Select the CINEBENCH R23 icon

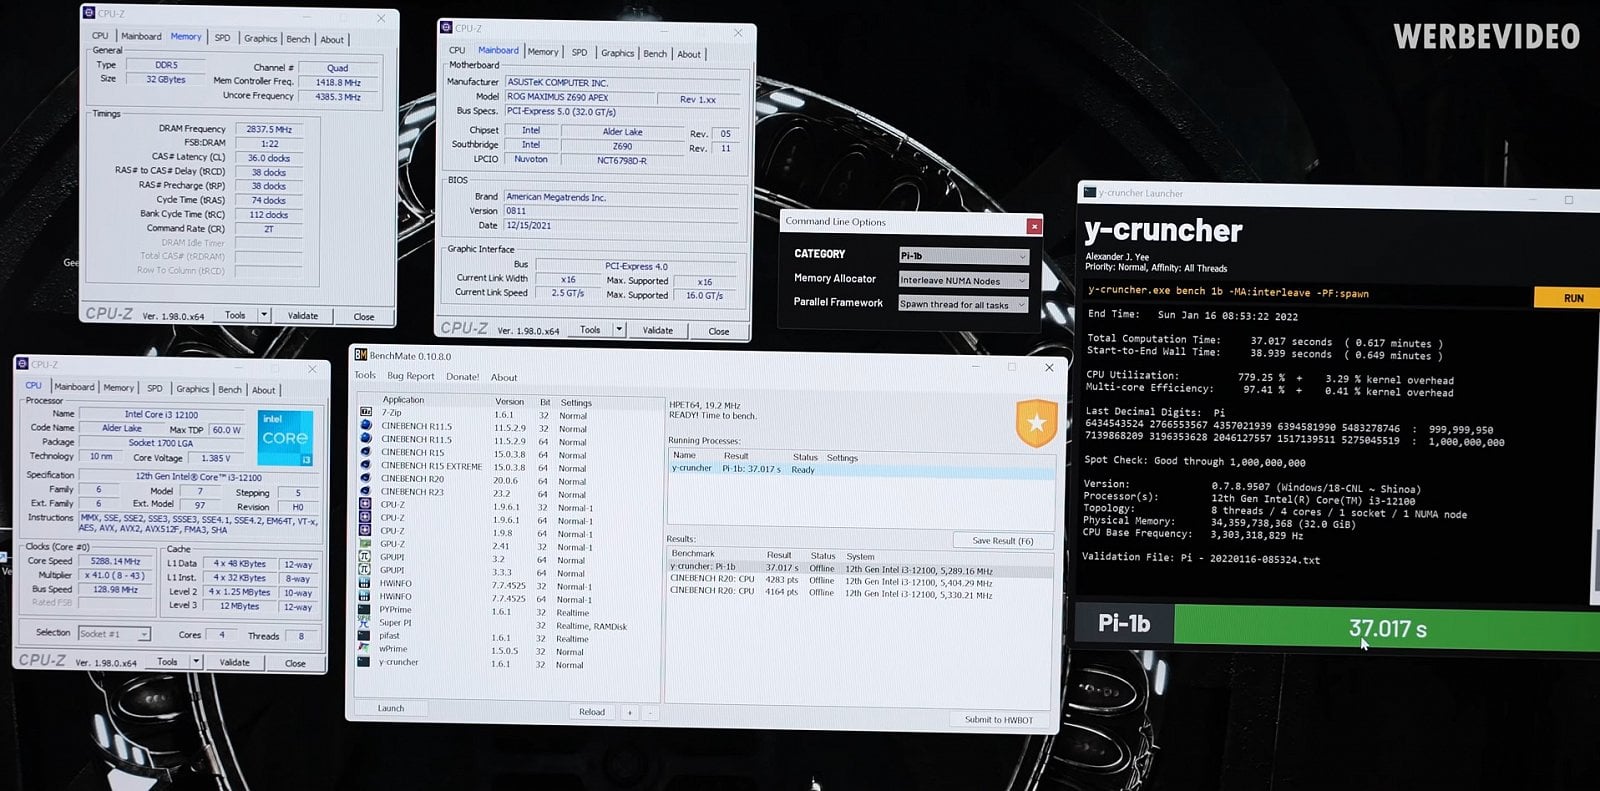365,491
